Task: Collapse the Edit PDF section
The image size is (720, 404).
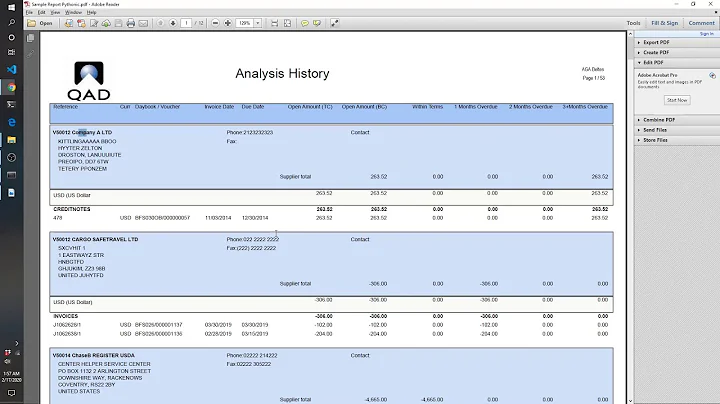Action: pyautogui.click(x=677, y=62)
